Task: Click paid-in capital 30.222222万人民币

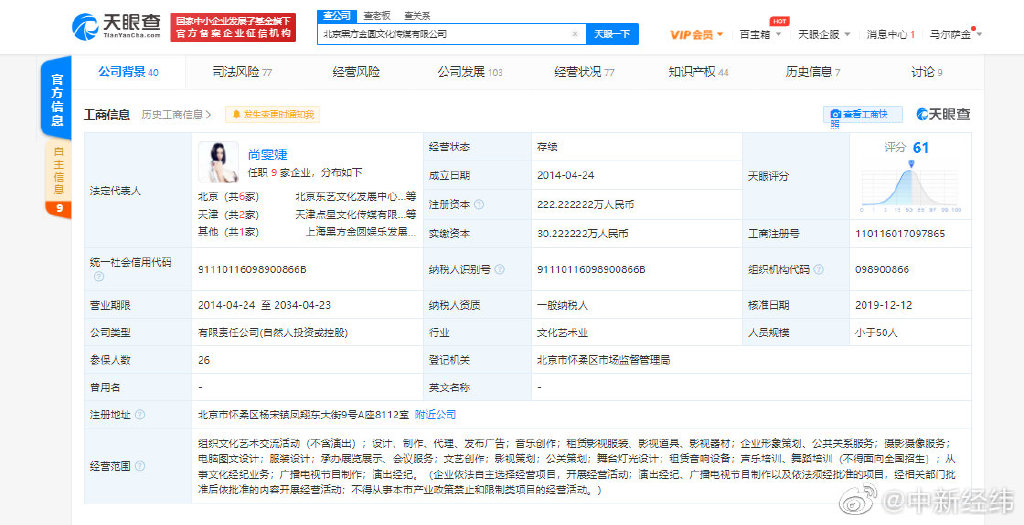Action: pos(583,233)
